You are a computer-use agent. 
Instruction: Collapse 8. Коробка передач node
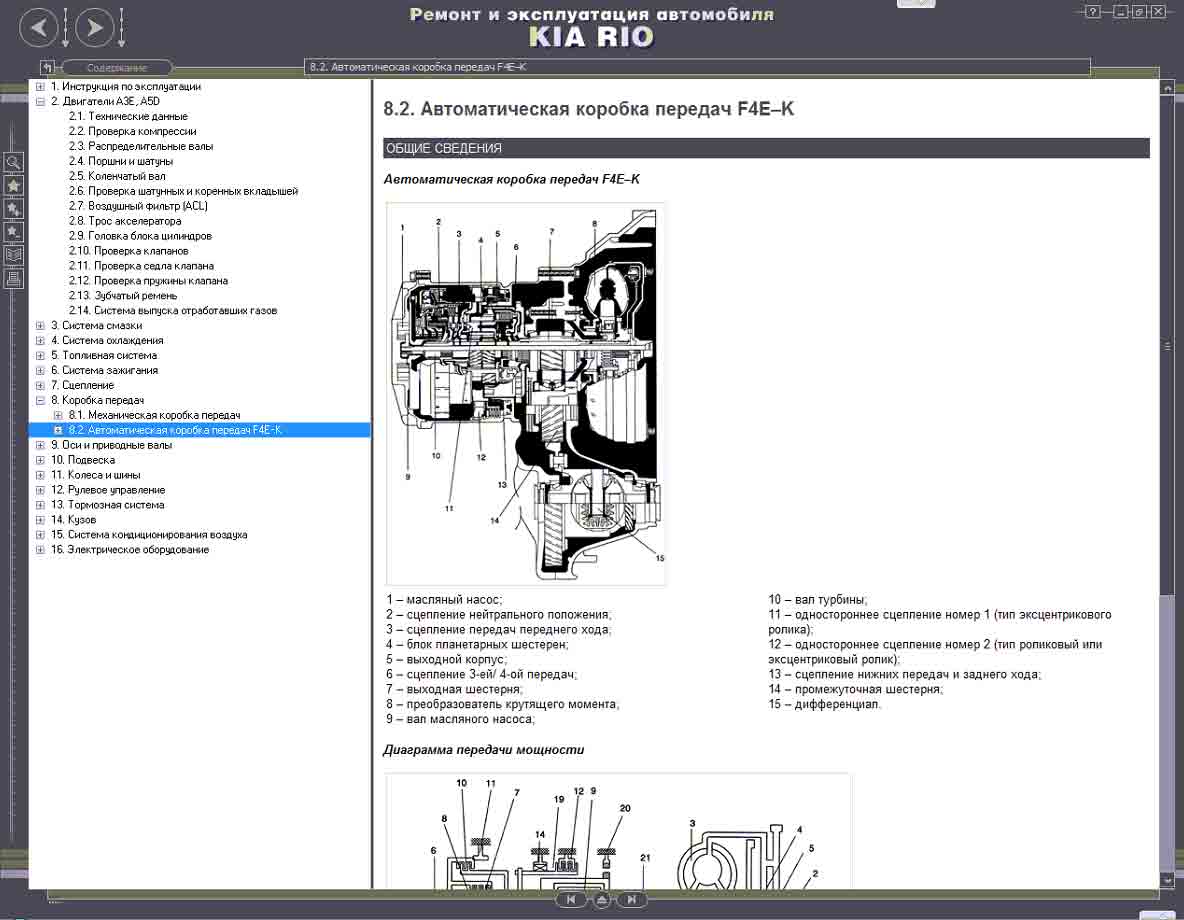pos(40,401)
